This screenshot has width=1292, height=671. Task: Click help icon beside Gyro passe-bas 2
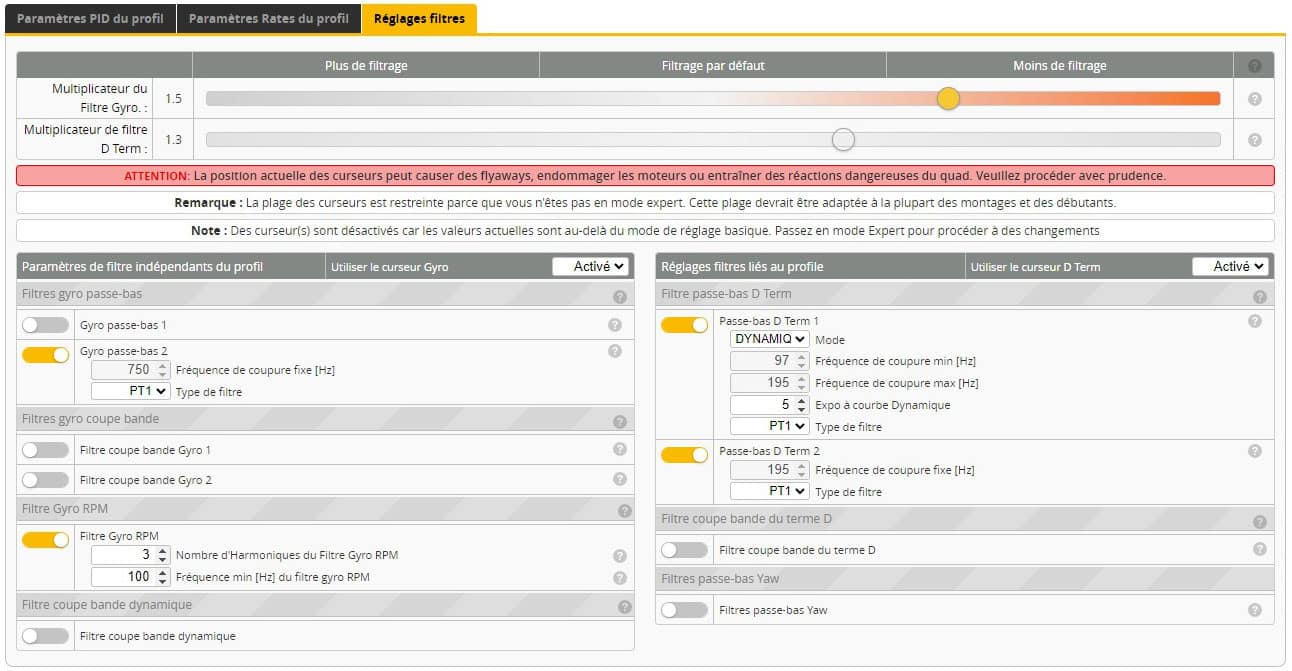click(x=614, y=351)
